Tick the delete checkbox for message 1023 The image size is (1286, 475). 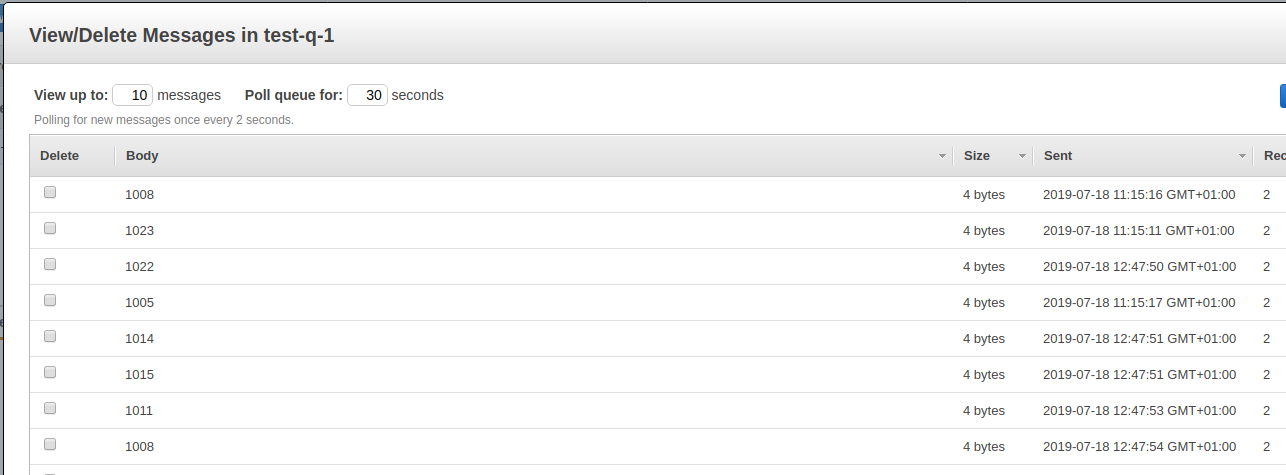(x=50, y=229)
